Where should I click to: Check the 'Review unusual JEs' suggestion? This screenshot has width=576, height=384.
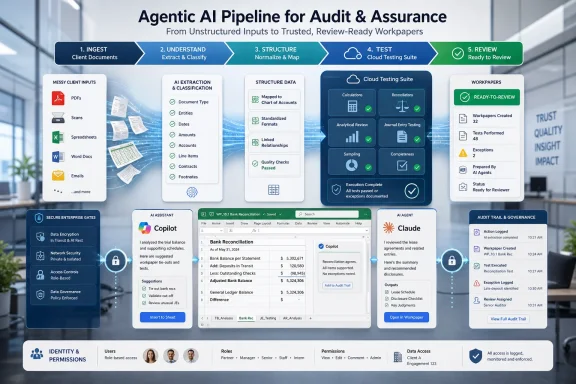144,303
